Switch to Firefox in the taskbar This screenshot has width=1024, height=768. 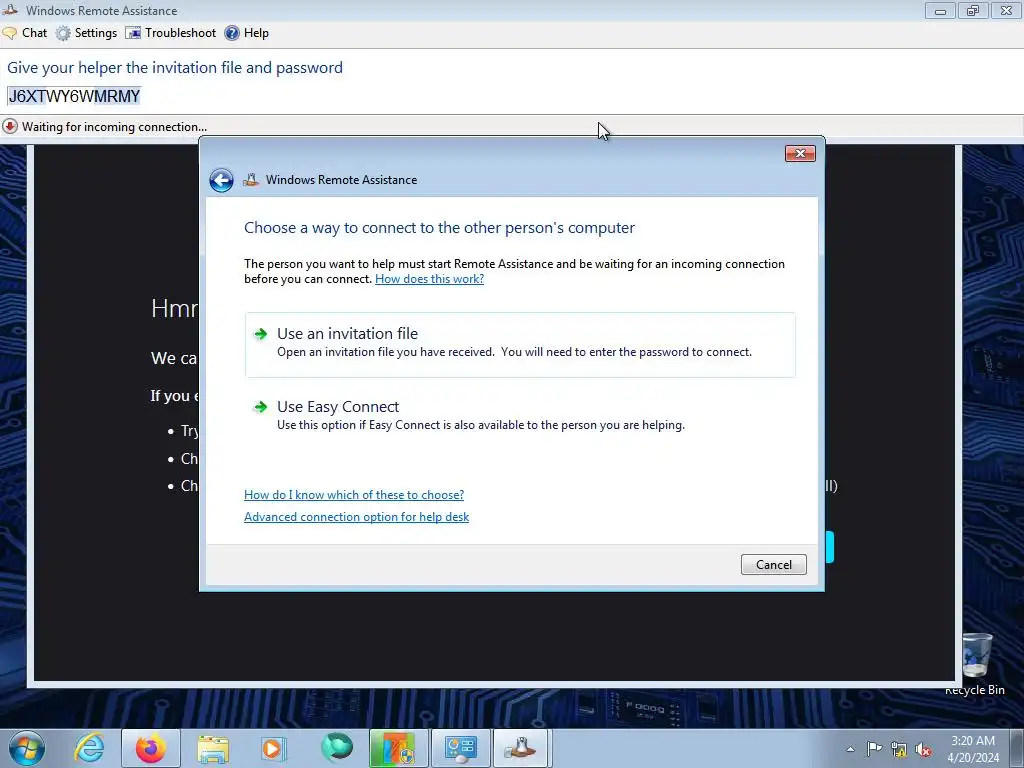(x=151, y=748)
